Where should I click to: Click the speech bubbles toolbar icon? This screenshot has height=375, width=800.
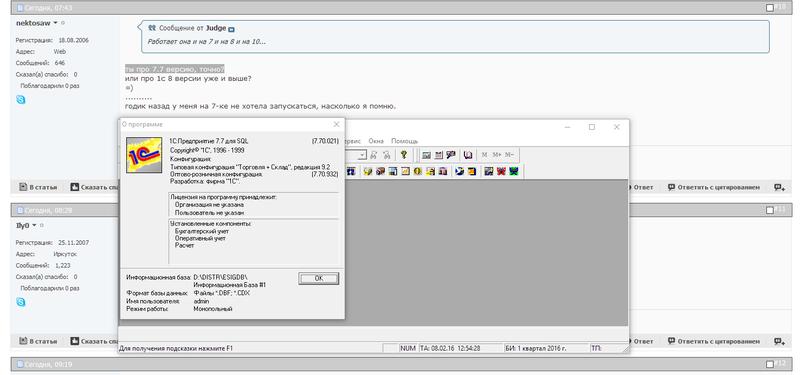click(451, 155)
